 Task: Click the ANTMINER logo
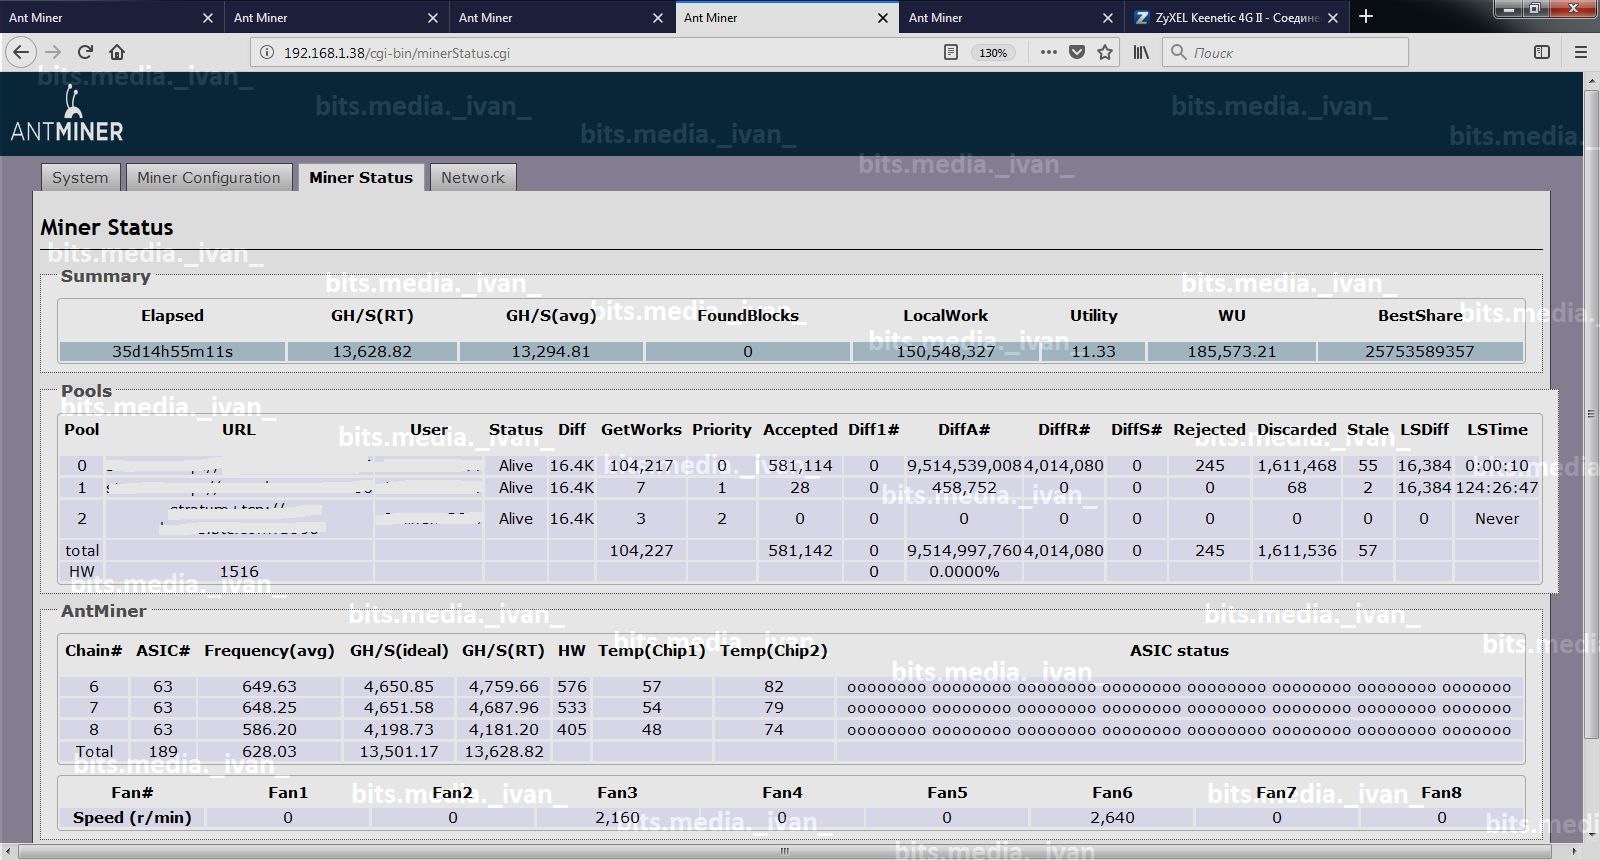[x=67, y=114]
